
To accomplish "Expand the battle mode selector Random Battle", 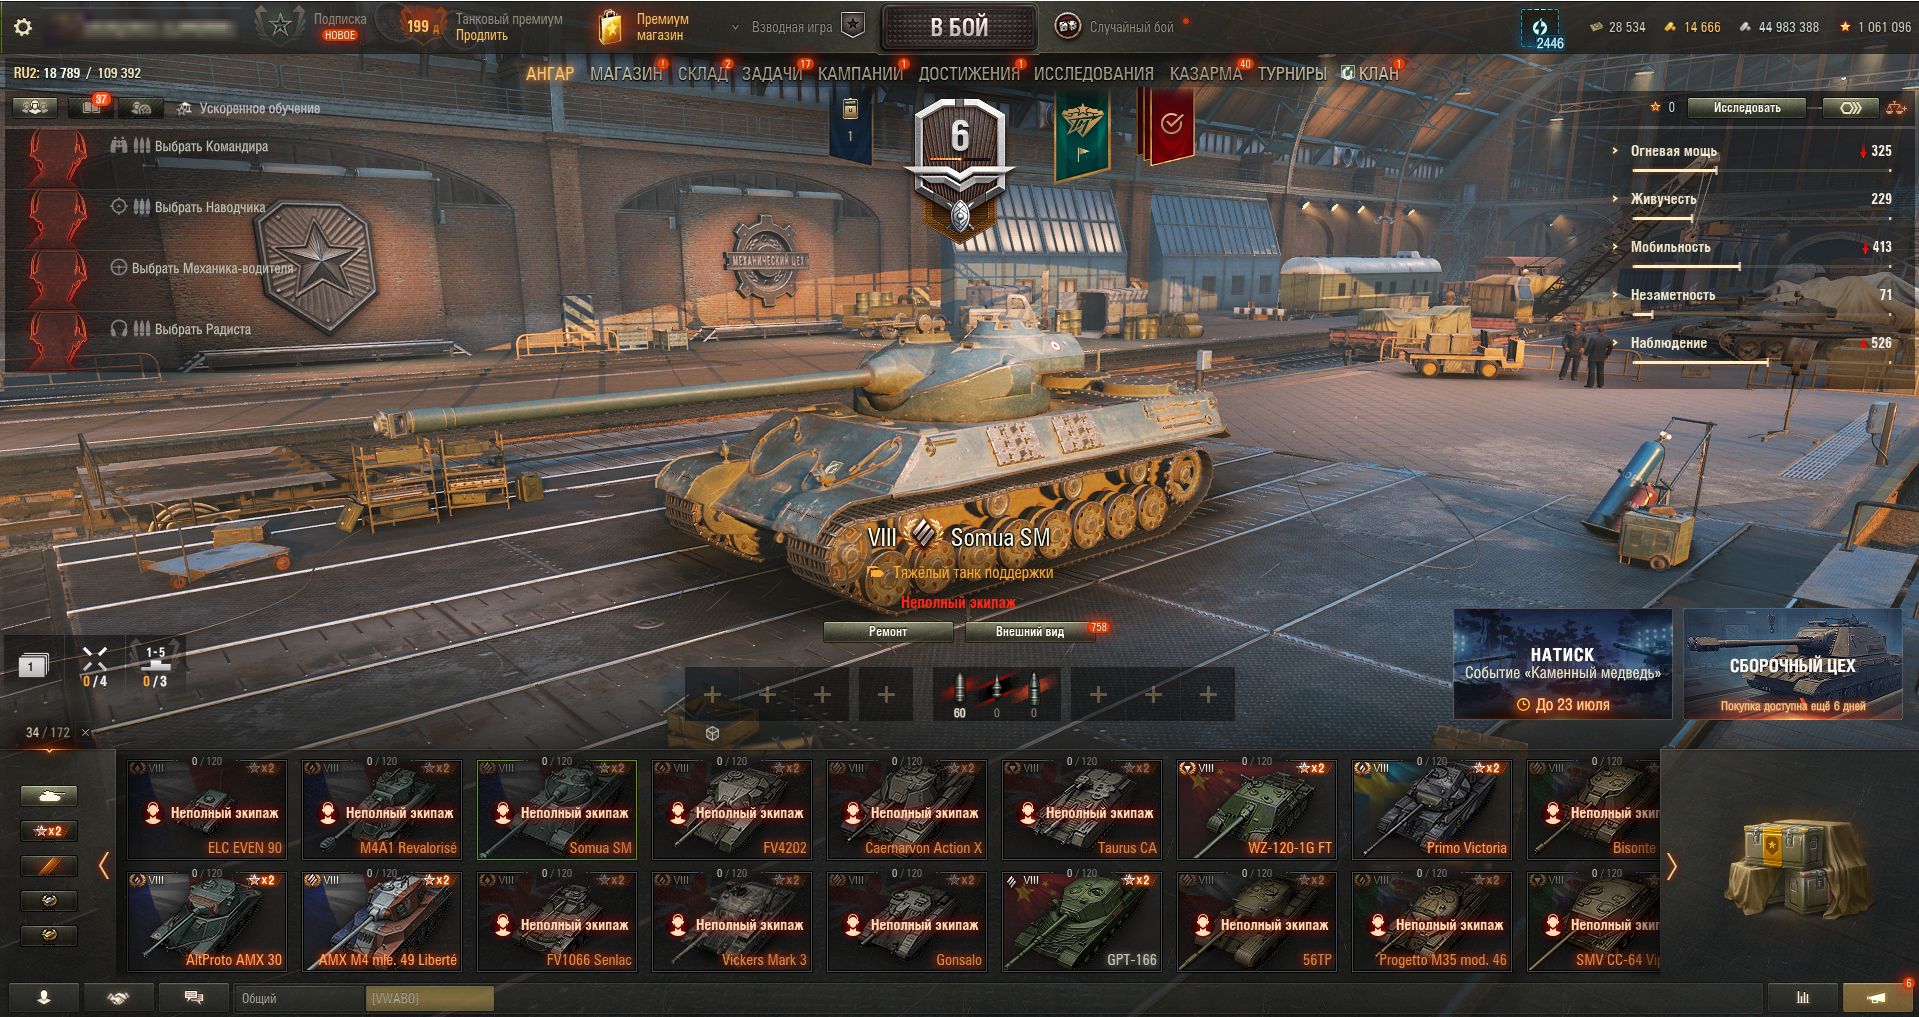I will [x=1118, y=27].
